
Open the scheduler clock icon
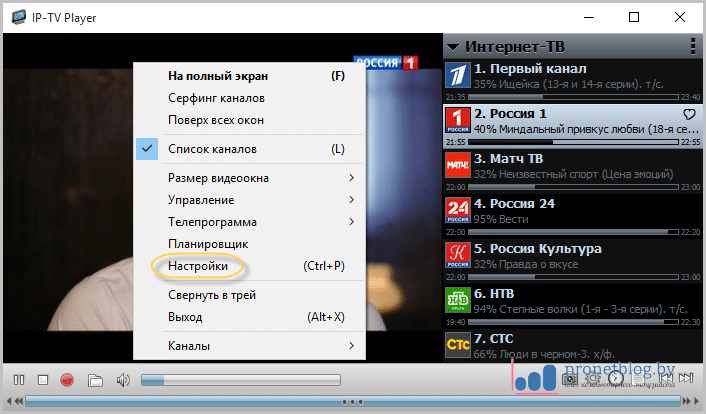point(615,379)
